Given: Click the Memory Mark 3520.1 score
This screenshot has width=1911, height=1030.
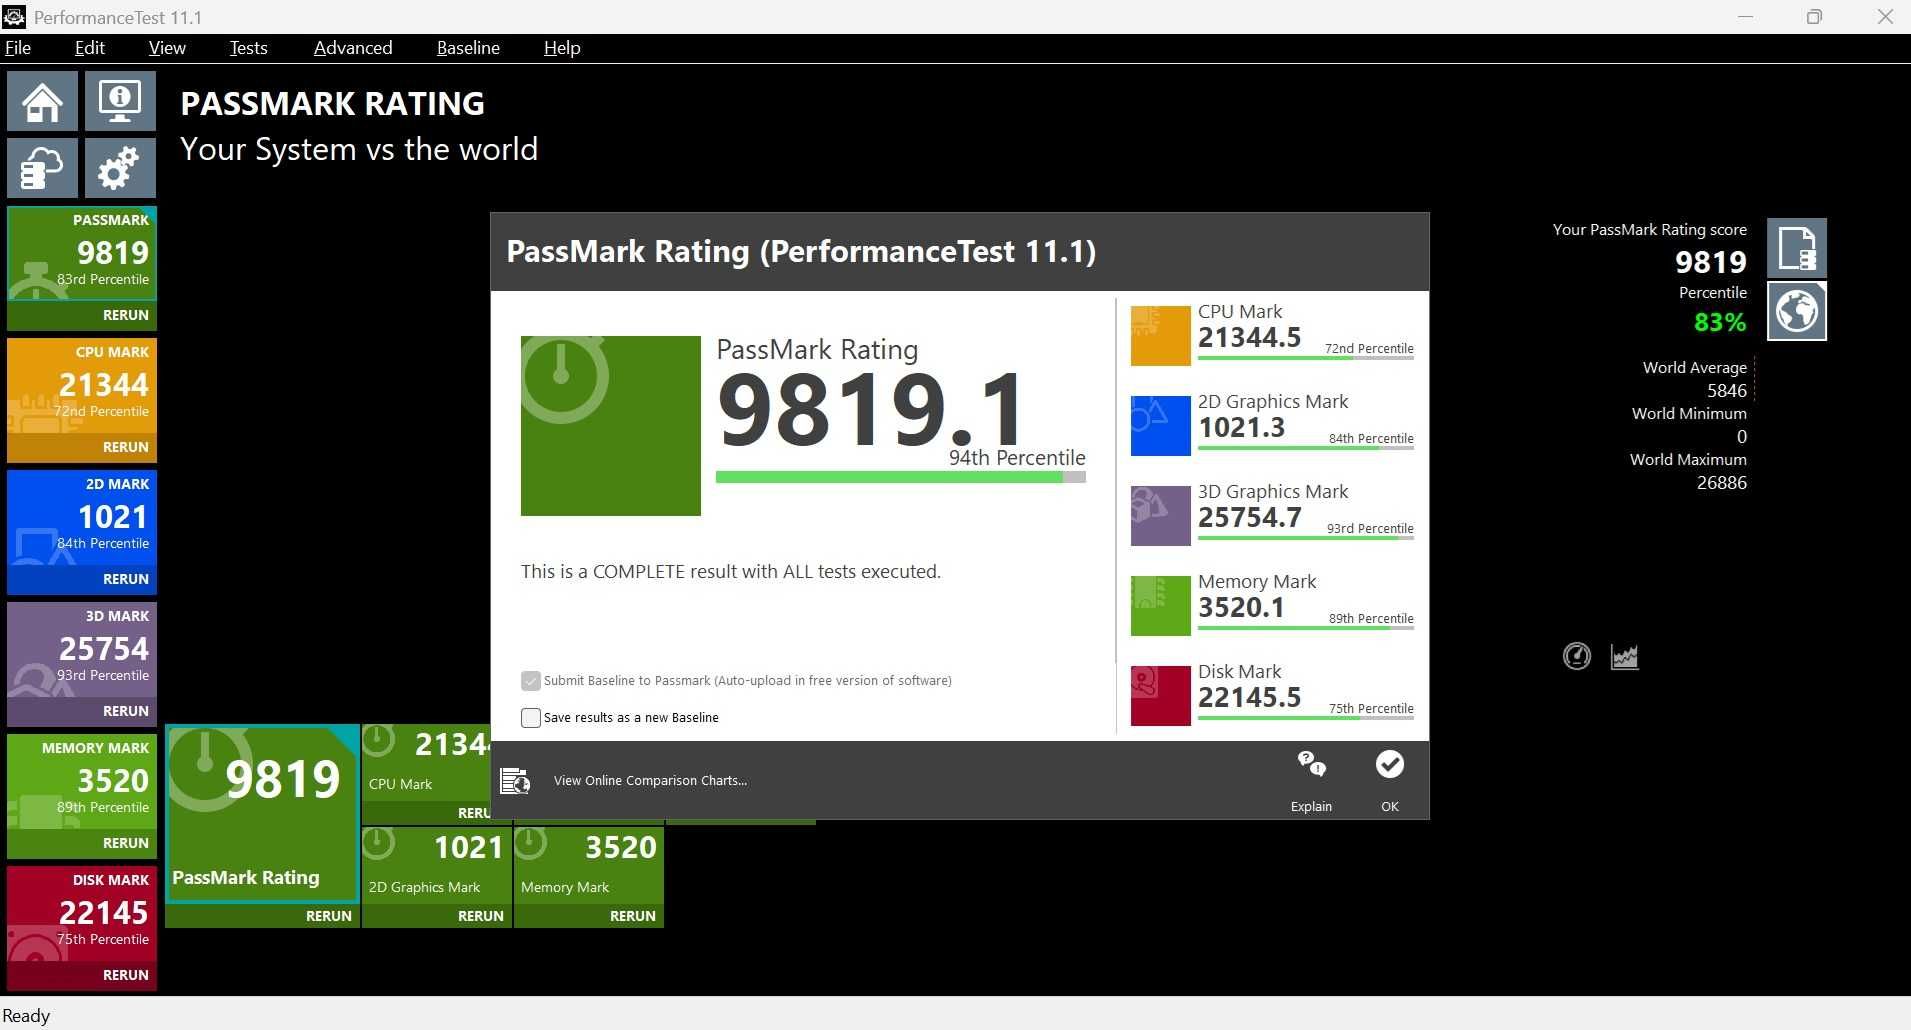Looking at the screenshot, I should tap(1241, 608).
